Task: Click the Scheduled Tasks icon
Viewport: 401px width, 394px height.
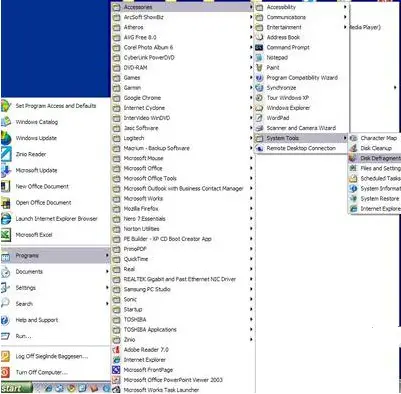Action: (x=353, y=178)
